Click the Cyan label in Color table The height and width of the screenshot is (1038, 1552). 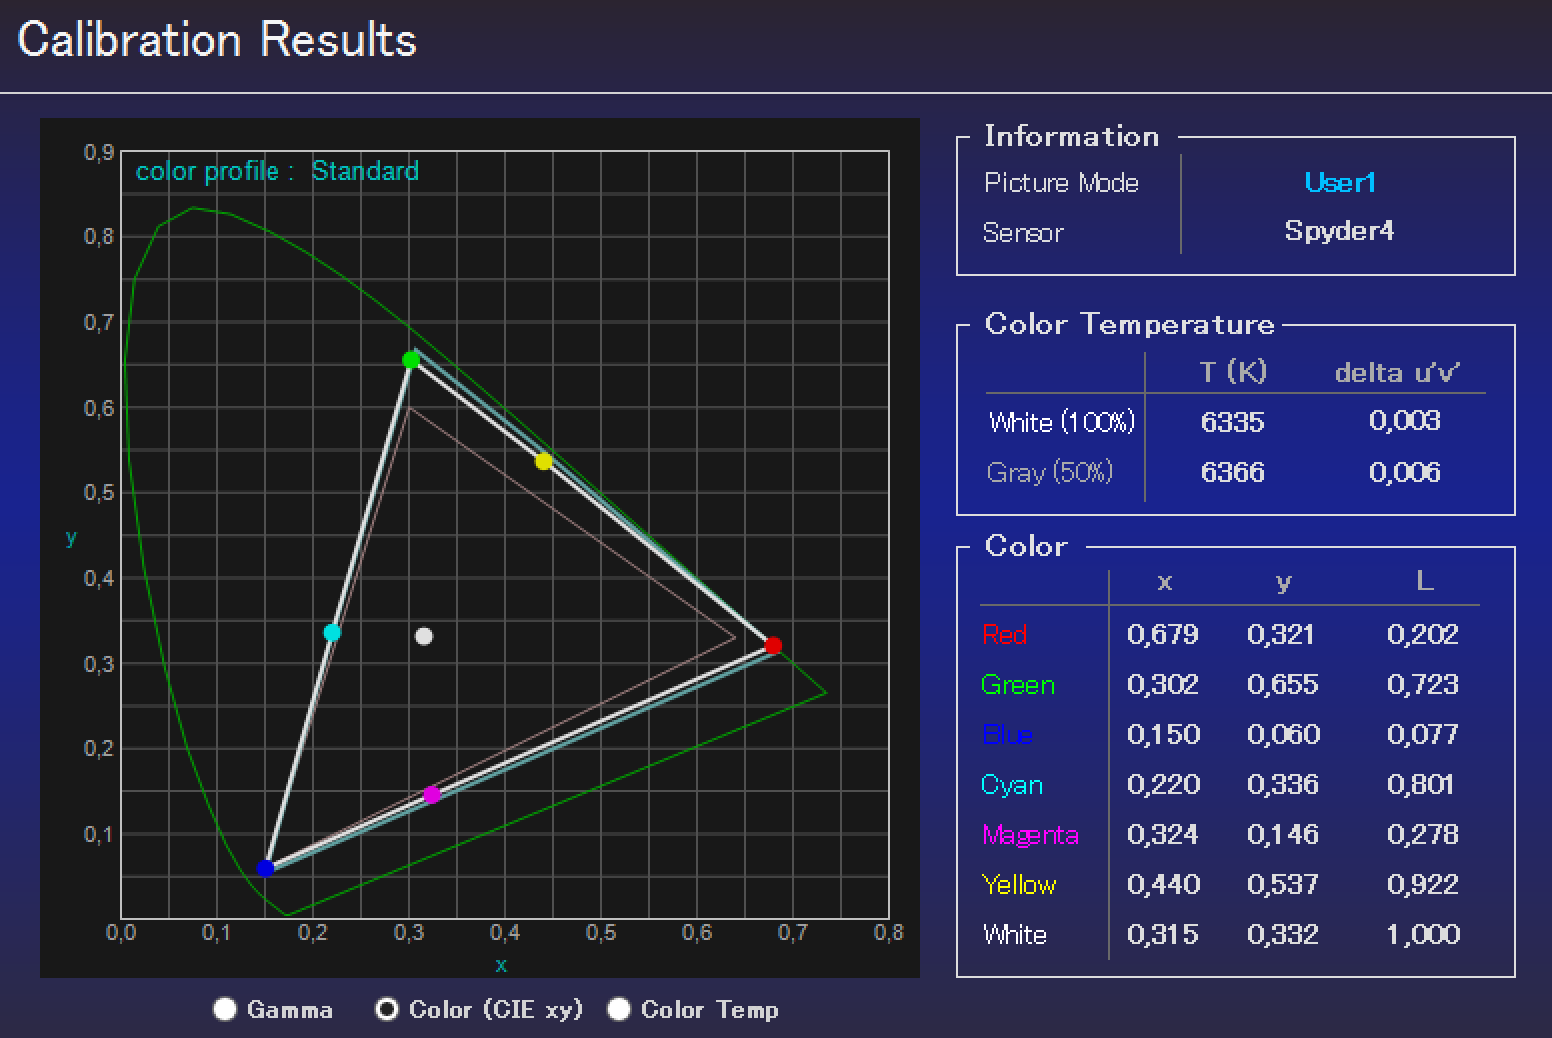coord(1012,785)
